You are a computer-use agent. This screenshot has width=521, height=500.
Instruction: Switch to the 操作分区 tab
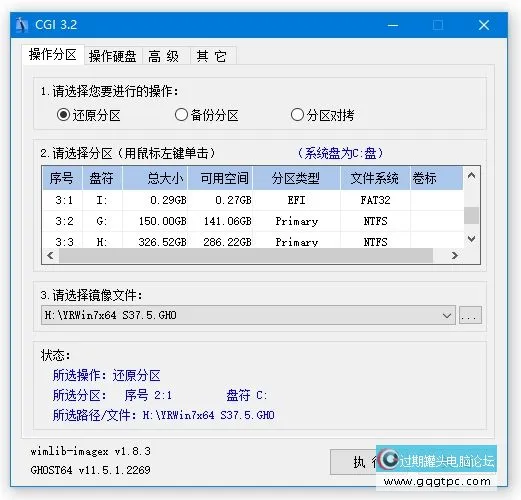pos(53,55)
